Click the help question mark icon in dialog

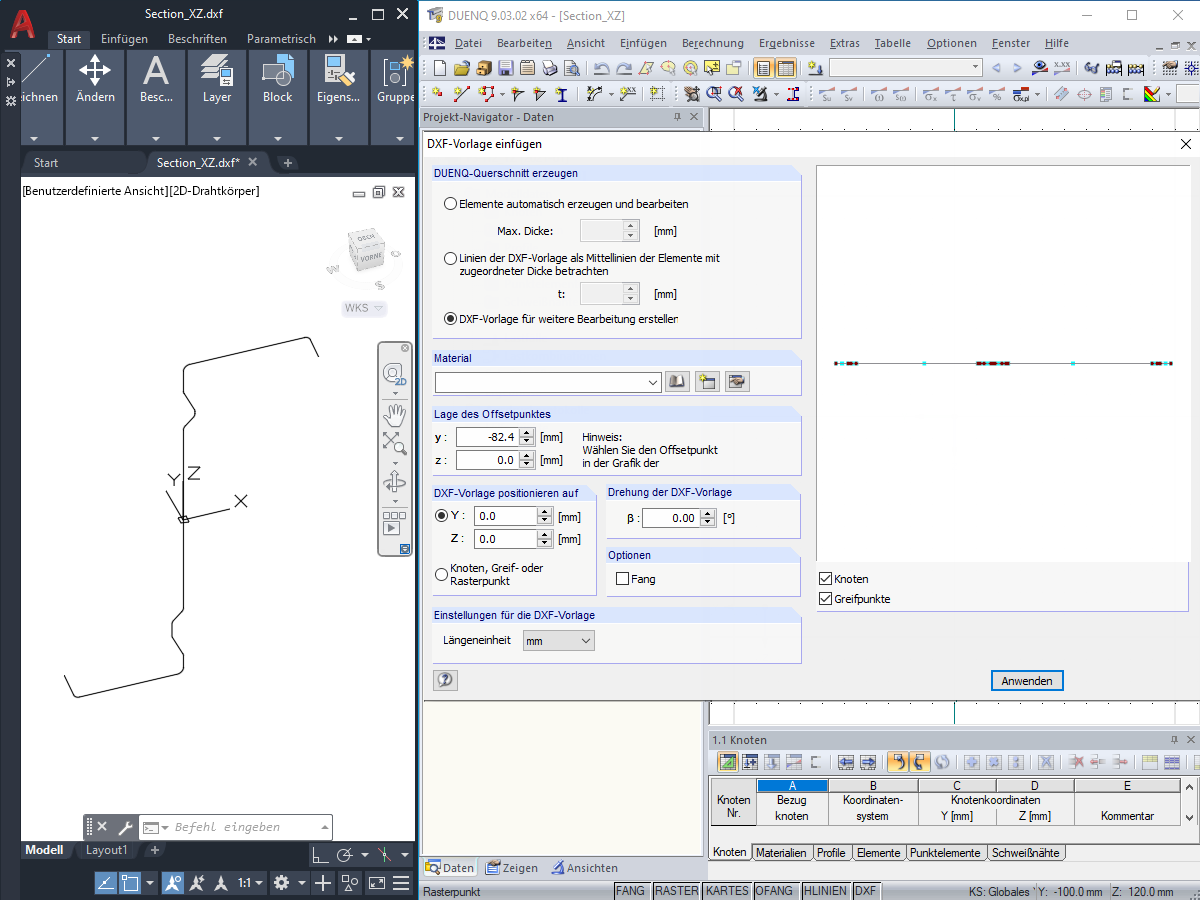click(445, 680)
